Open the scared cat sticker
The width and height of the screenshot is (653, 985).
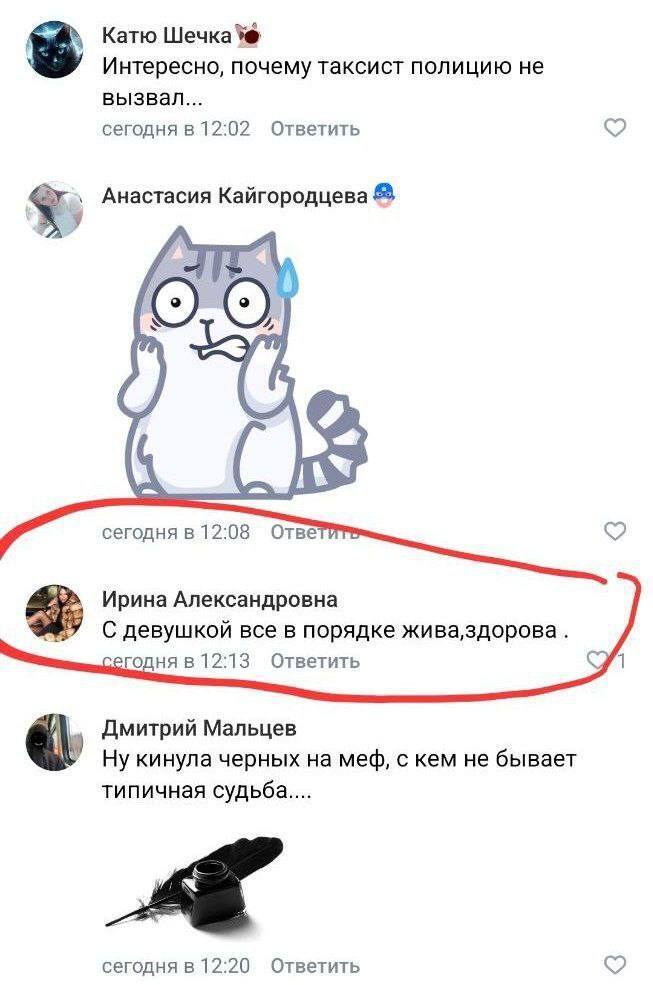pyautogui.click(x=242, y=363)
